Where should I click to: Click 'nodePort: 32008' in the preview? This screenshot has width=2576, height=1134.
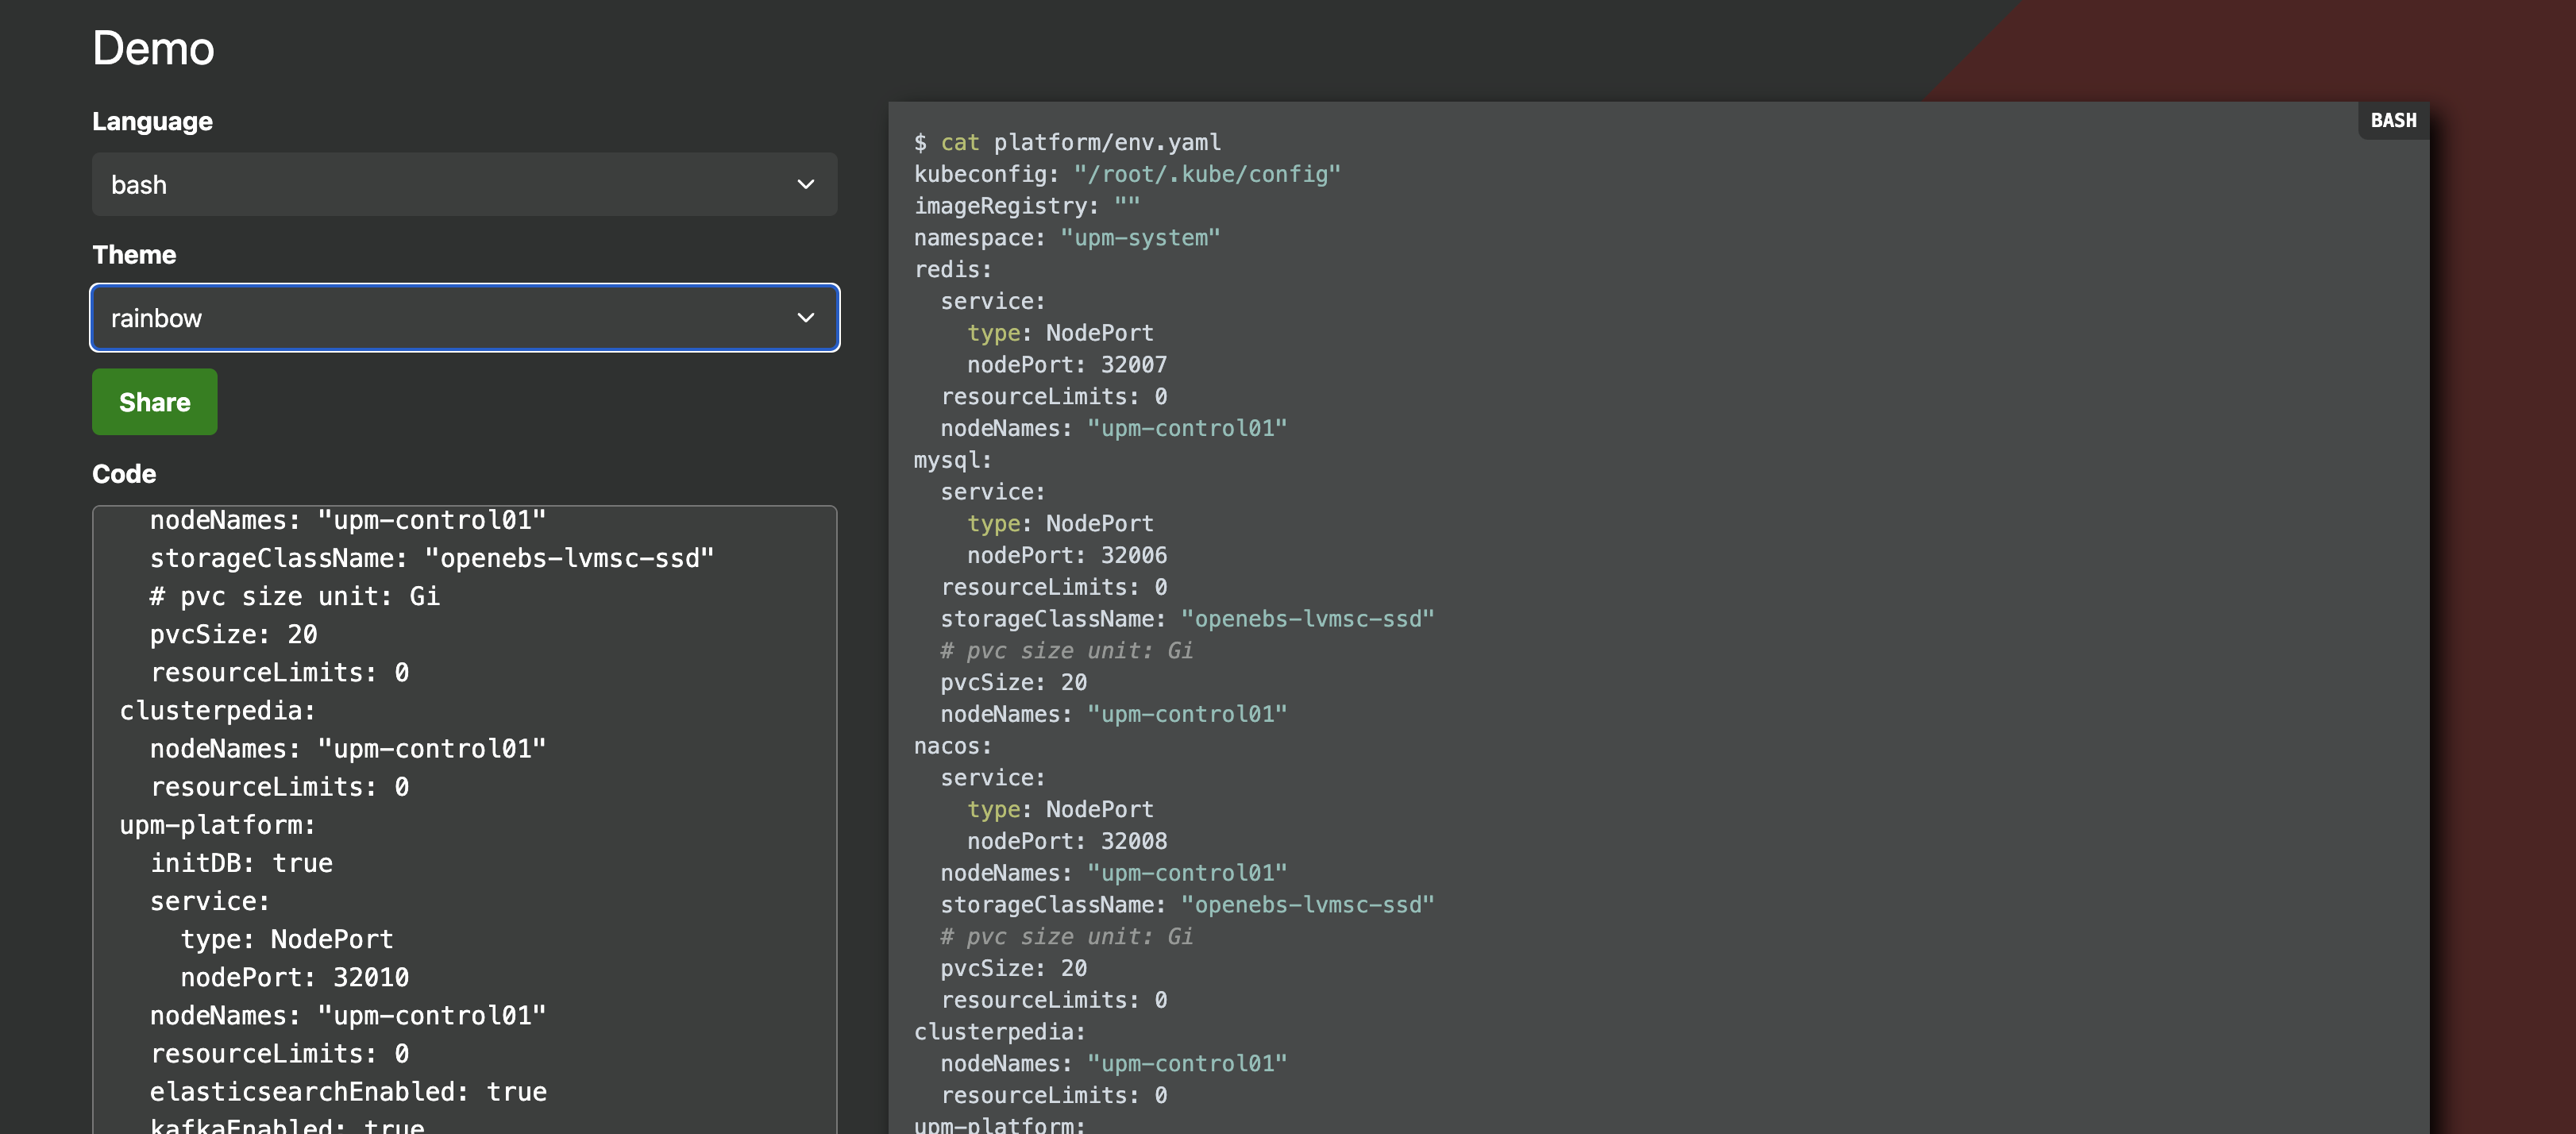point(1067,841)
